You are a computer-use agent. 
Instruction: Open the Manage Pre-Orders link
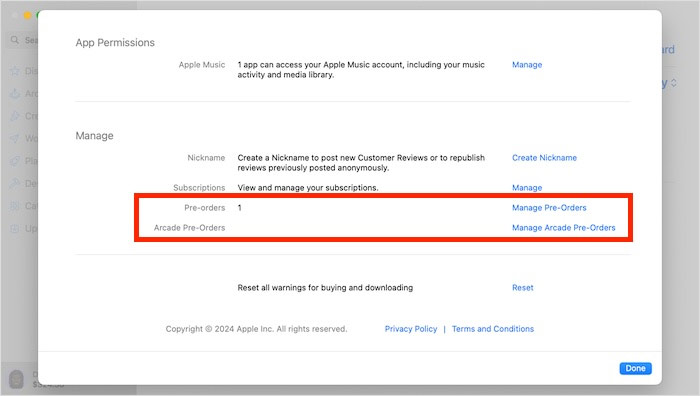(x=549, y=208)
